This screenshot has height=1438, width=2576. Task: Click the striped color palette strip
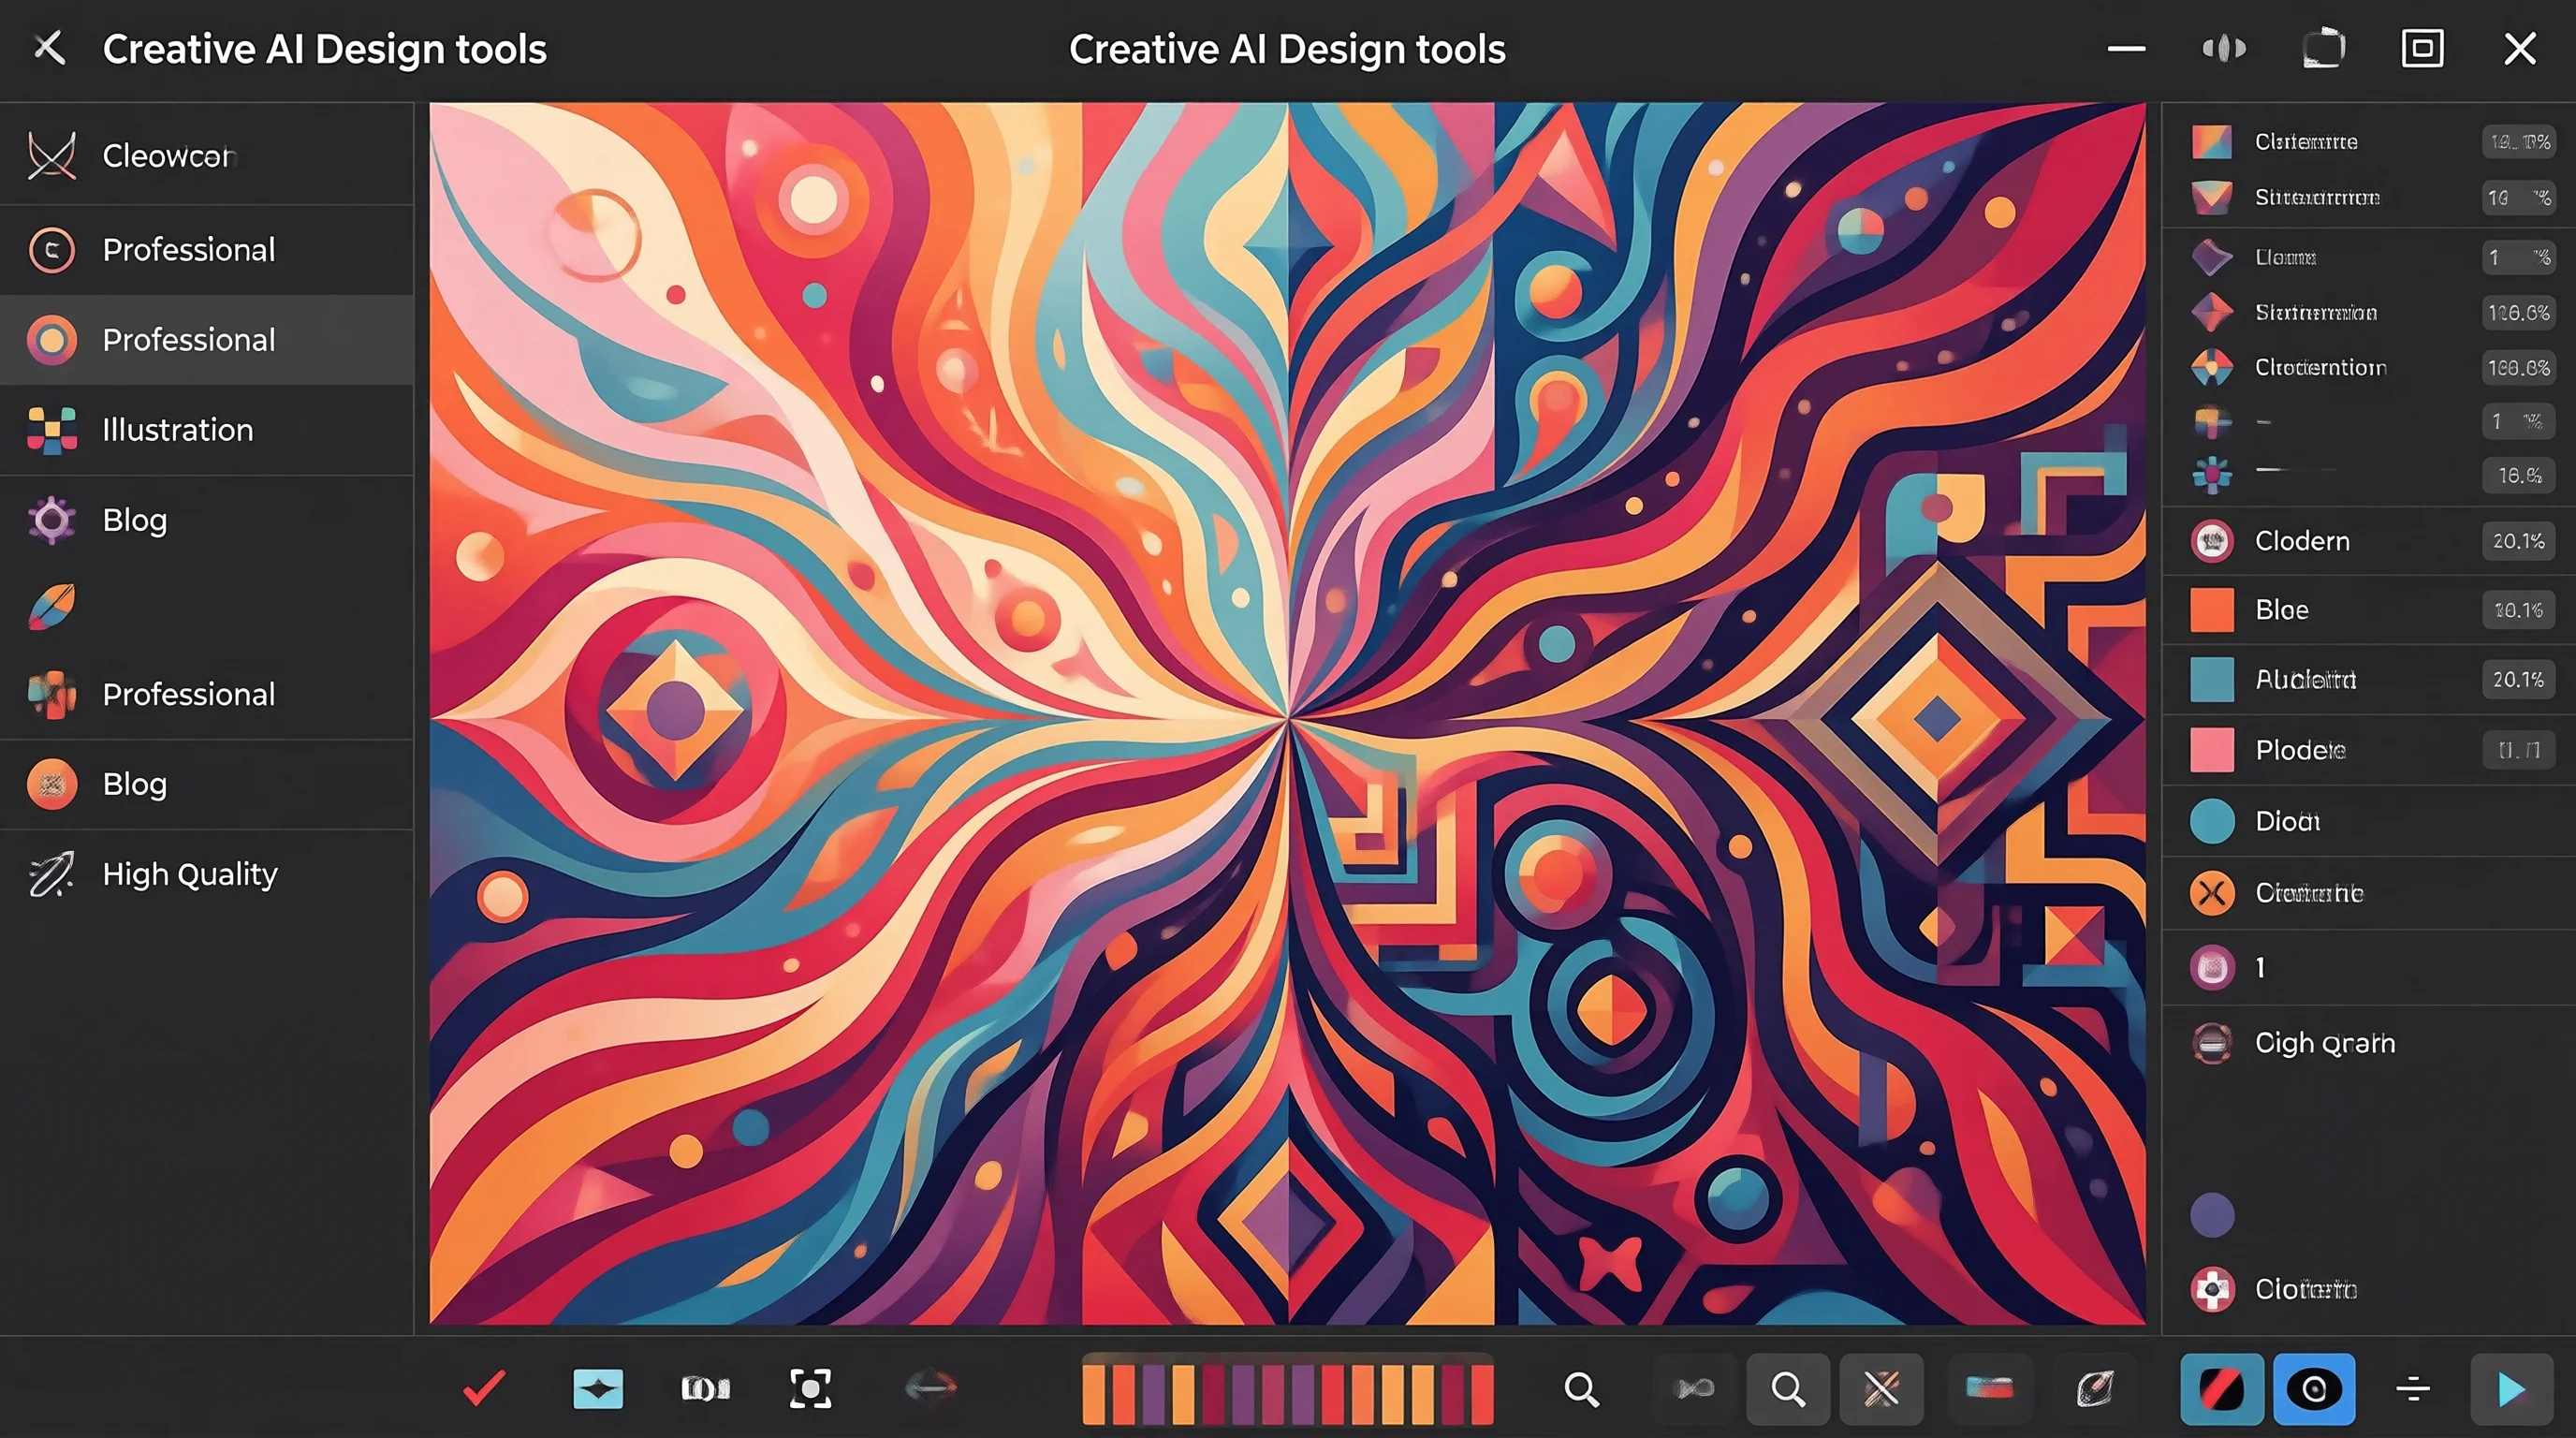1288,1389
